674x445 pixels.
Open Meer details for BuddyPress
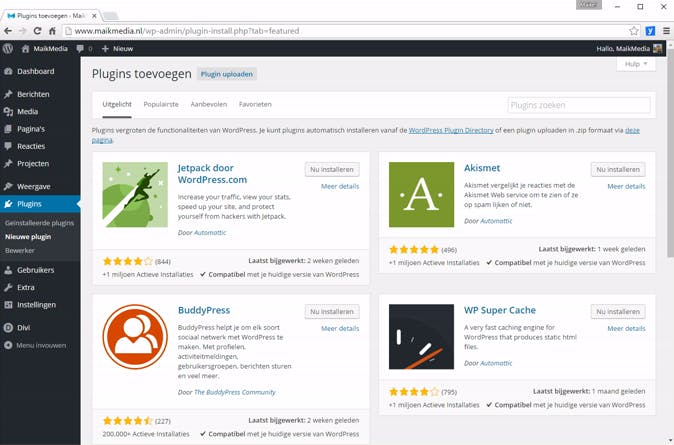pyautogui.click(x=340, y=328)
